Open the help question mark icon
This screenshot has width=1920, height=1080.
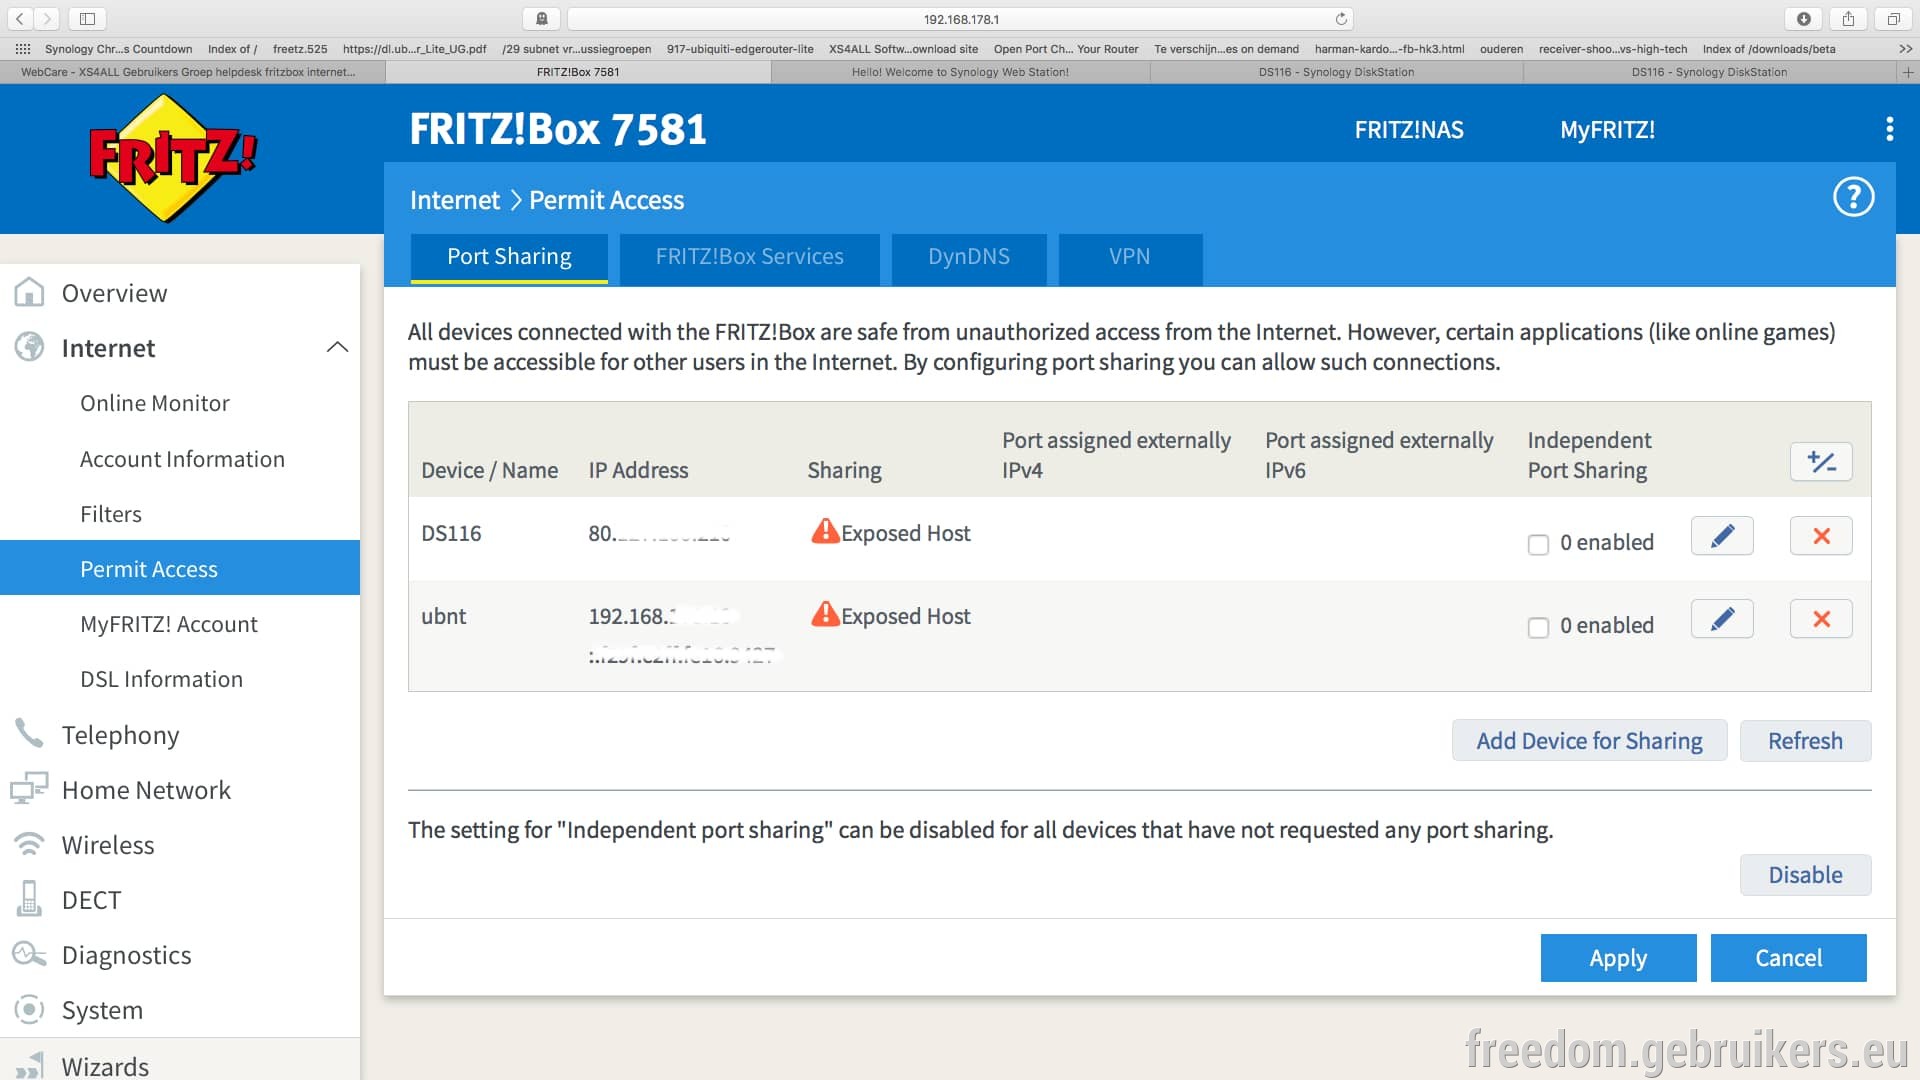[x=1853, y=197]
